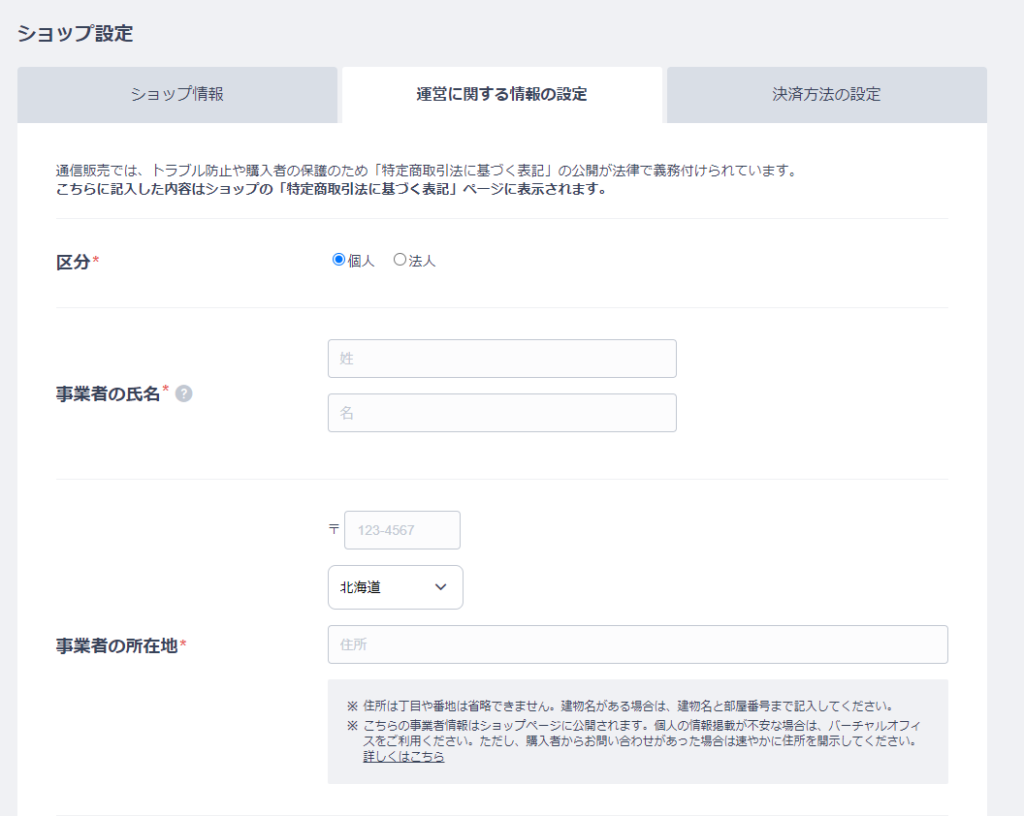1024x816 pixels.
Task: Collapse the prefecture dropdown showing 北海道
Action: 395,587
